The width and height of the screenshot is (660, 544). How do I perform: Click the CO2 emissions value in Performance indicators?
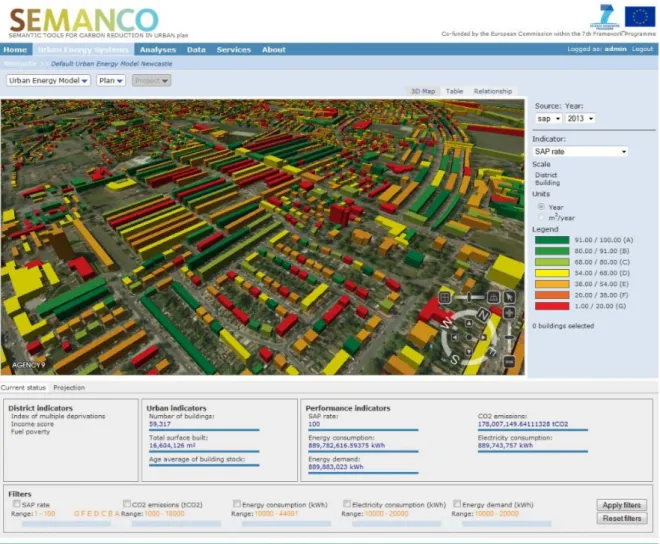pyautogui.click(x=523, y=424)
